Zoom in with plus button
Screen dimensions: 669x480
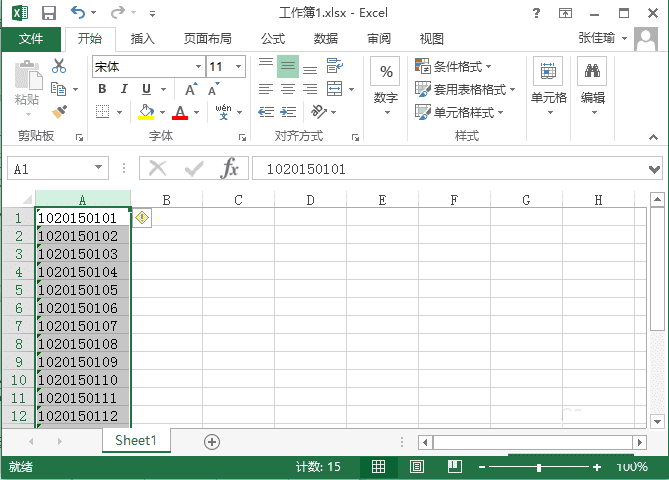597,468
